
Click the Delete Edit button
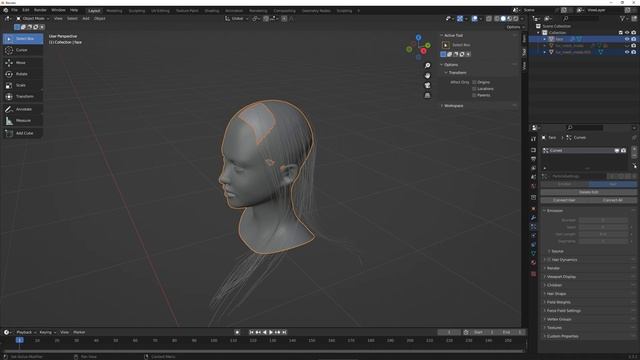click(588, 192)
